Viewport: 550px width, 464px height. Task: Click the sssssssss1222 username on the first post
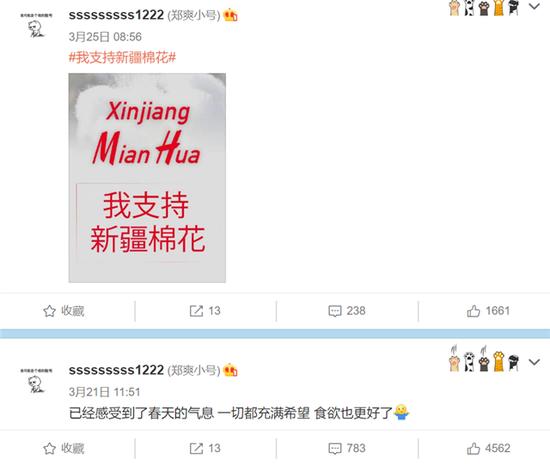click(116, 15)
